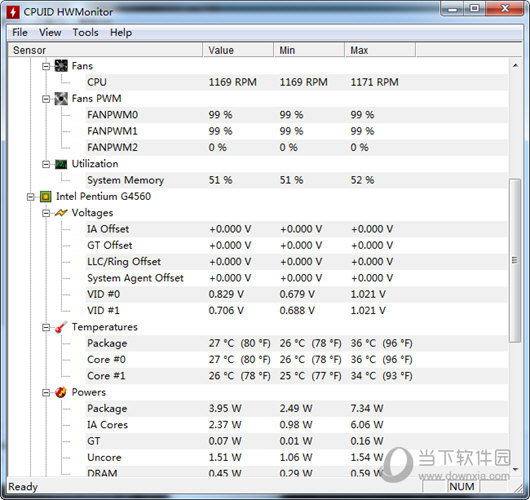Select the IA Cores power row
Screen dimensions: 530x500
(297, 425)
